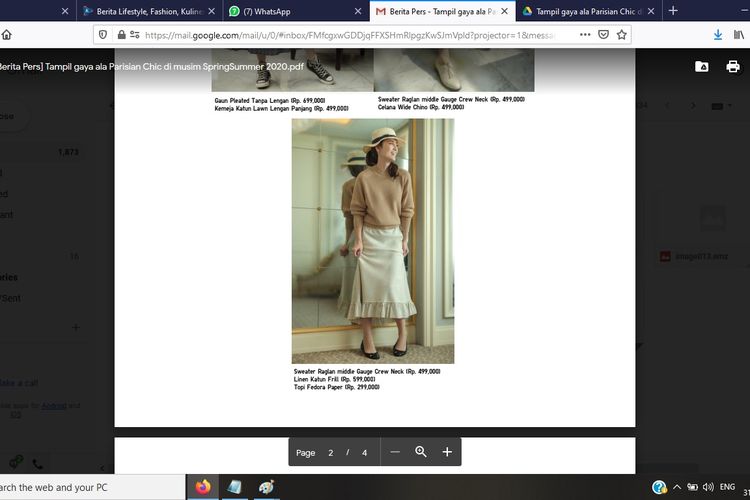Click the magnifier fit-zoom icon
The width and height of the screenshot is (750, 500).
[421, 453]
